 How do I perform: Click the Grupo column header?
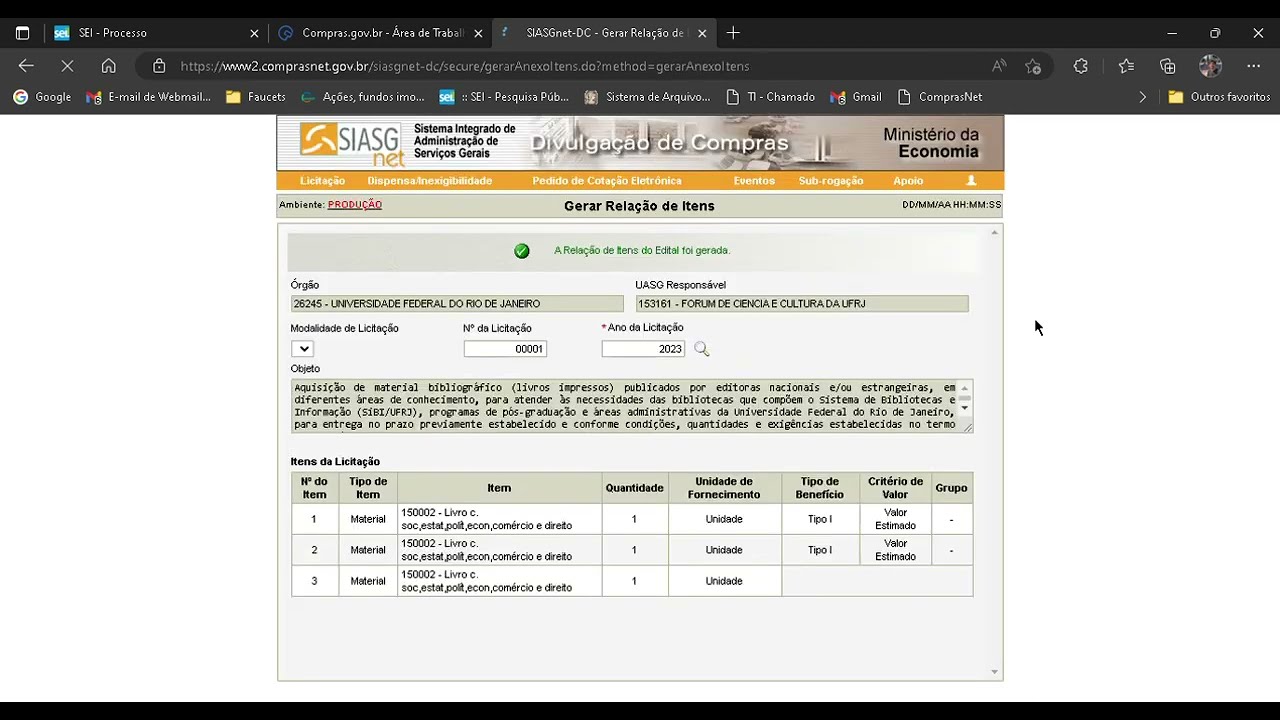[x=951, y=488]
